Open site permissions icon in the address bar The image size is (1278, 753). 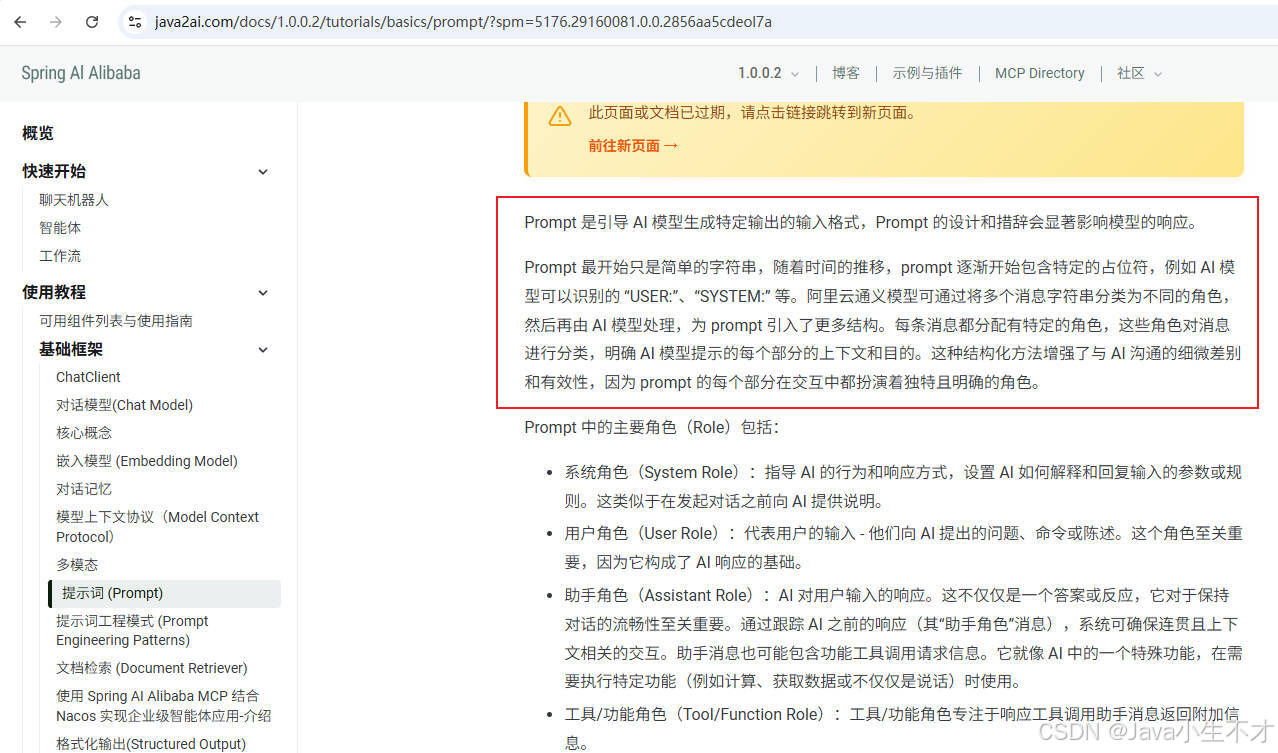133,22
